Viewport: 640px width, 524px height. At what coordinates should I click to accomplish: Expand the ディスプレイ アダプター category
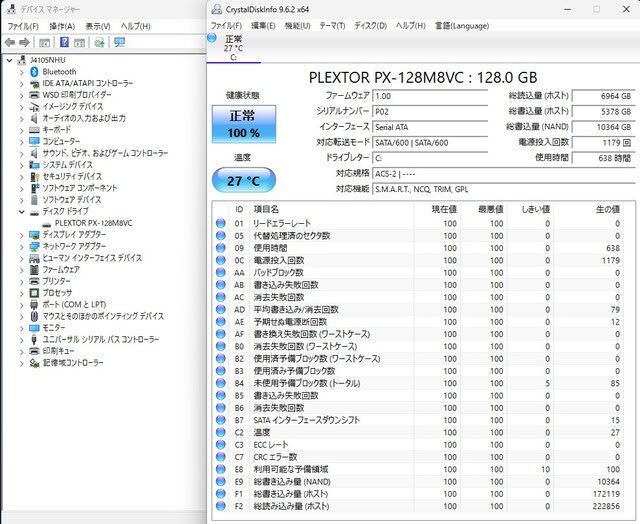coord(22,235)
